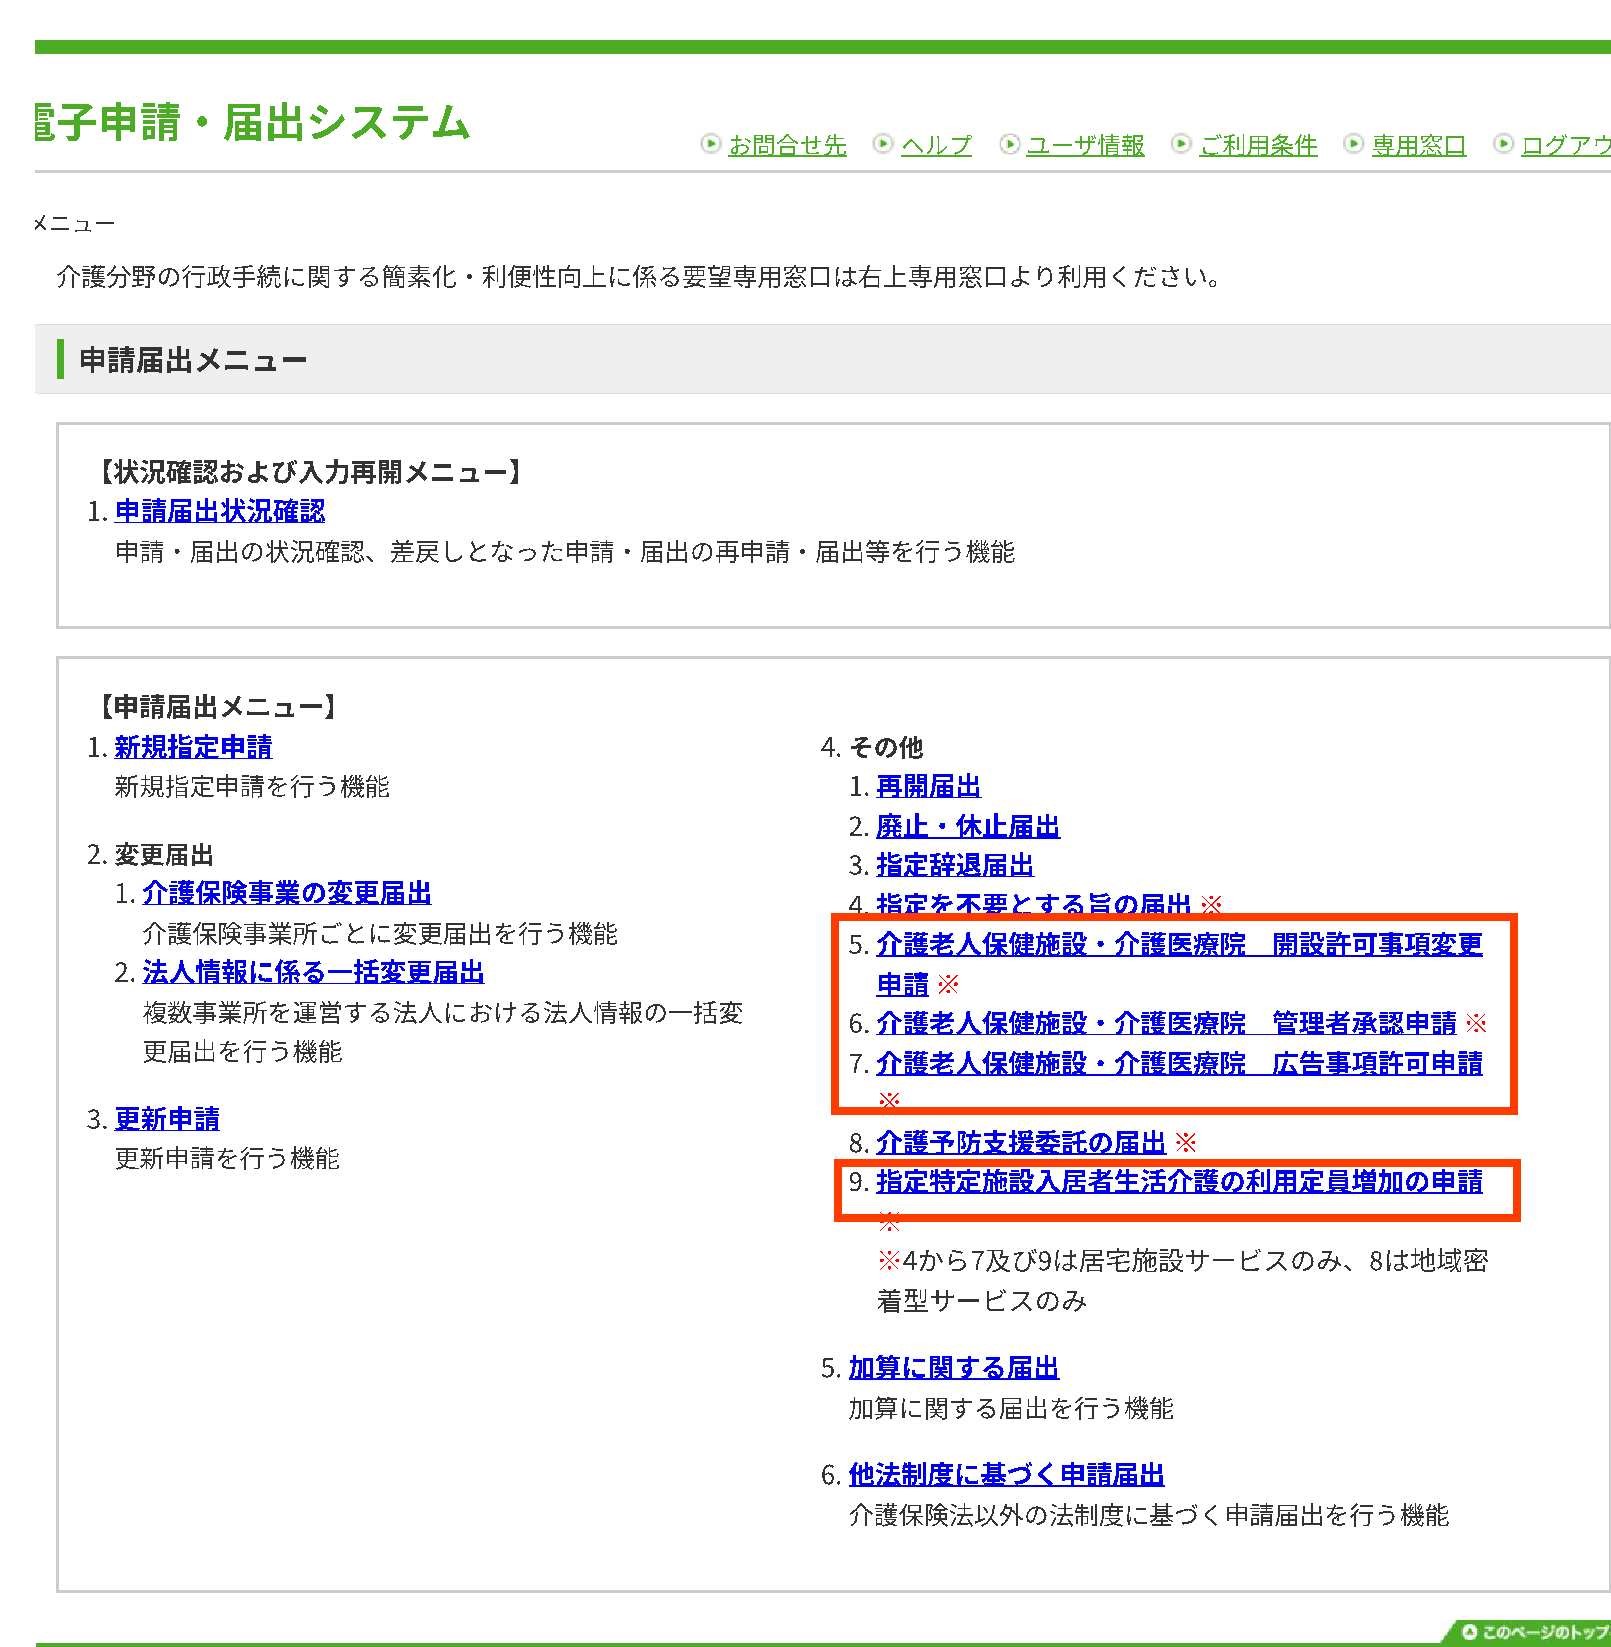This screenshot has width=1611, height=1647.
Task: Open 専用窓口 from the header
Action: point(1417,146)
